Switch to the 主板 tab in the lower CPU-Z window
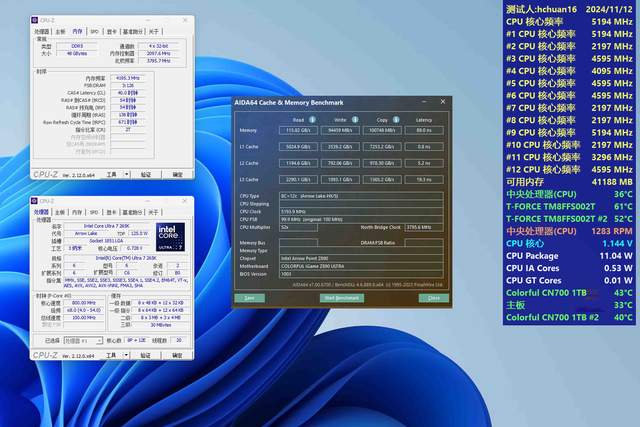The image size is (640, 427). tap(60, 212)
